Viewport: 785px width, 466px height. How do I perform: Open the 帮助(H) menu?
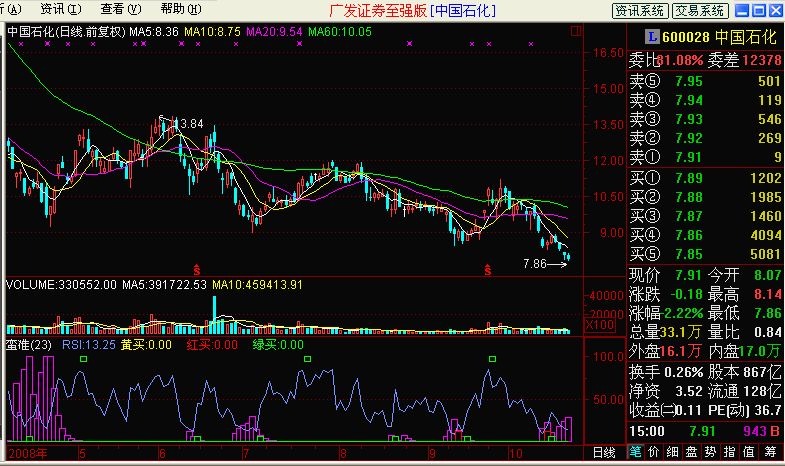[x=181, y=9]
